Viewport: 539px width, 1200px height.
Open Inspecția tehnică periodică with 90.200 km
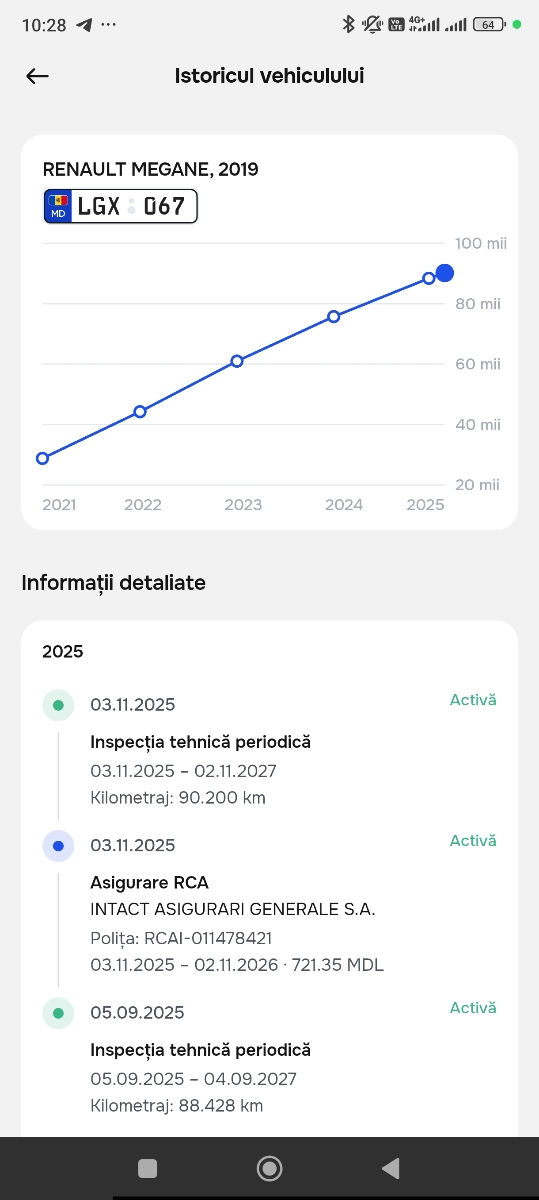pyautogui.click(x=200, y=742)
